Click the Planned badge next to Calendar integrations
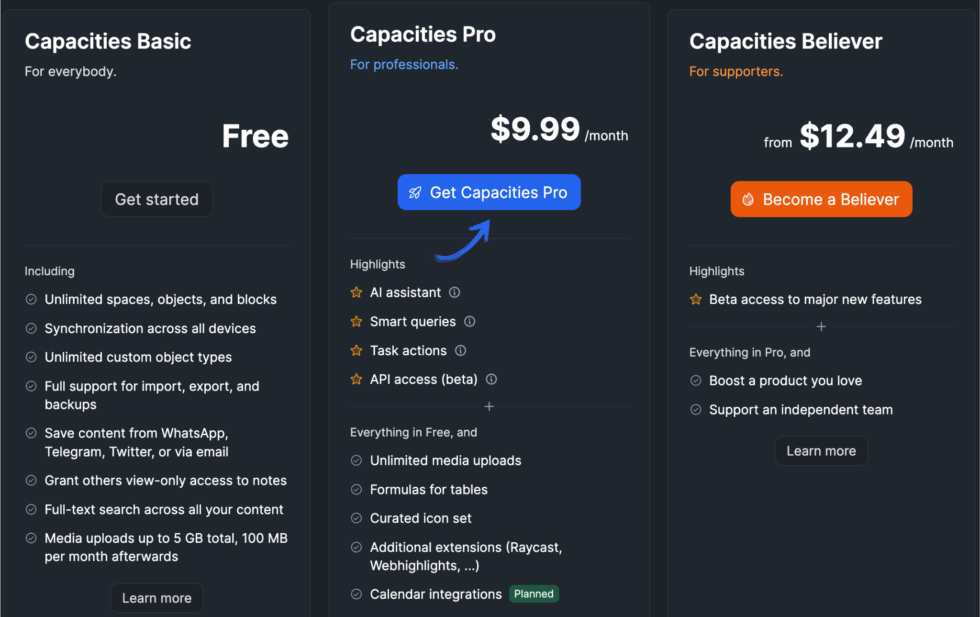 click(x=533, y=593)
